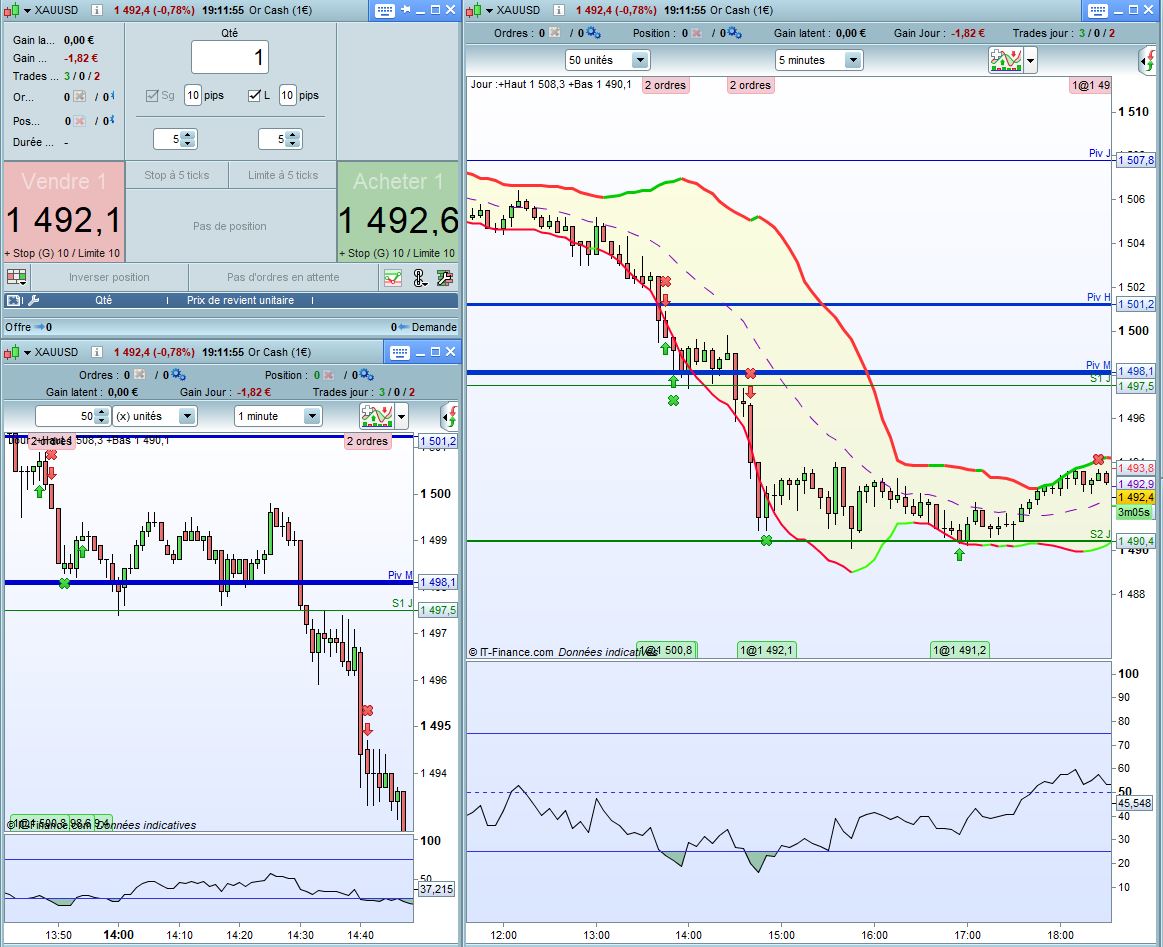The image size is (1163, 947).
Task: Click the Acheter 1 buy button
Action: 398,211
